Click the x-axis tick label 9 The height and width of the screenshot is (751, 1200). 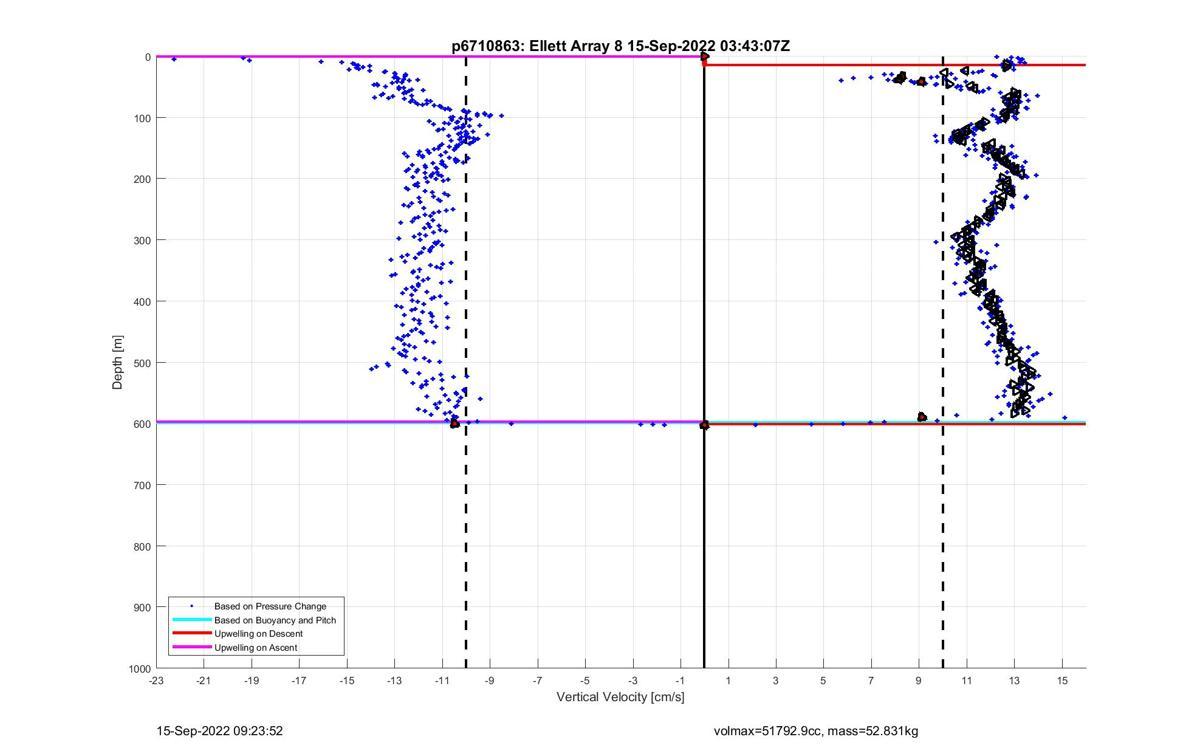click(919, 681)
